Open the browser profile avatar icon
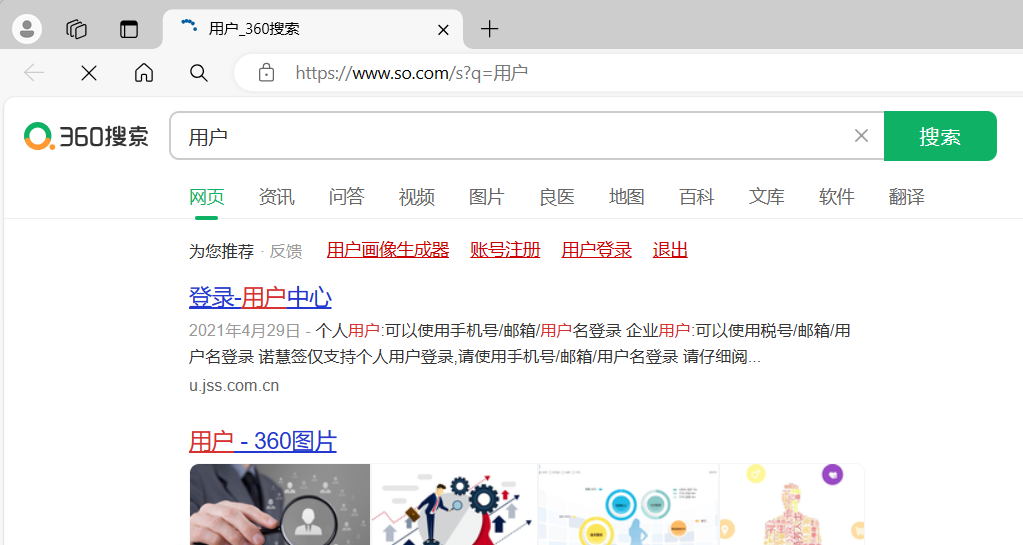Screen dimensions: 1023x545 click(x=27, y=29)
